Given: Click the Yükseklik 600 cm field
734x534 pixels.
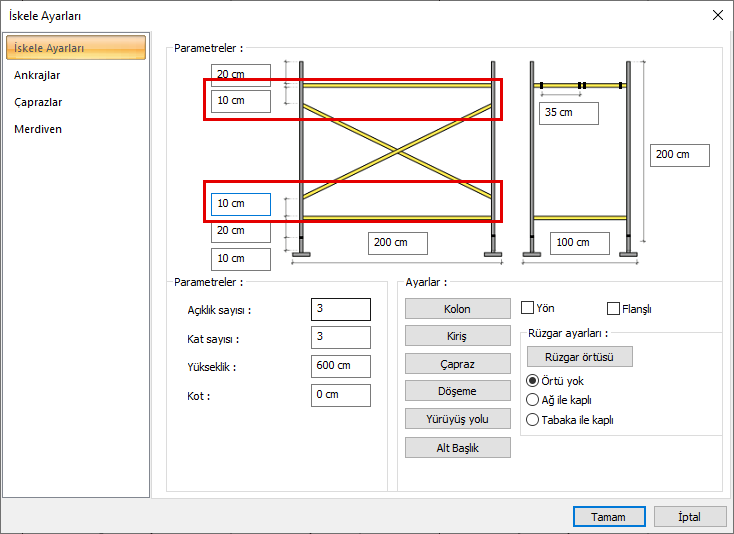Looking at the screenshot, I should 340,366.
